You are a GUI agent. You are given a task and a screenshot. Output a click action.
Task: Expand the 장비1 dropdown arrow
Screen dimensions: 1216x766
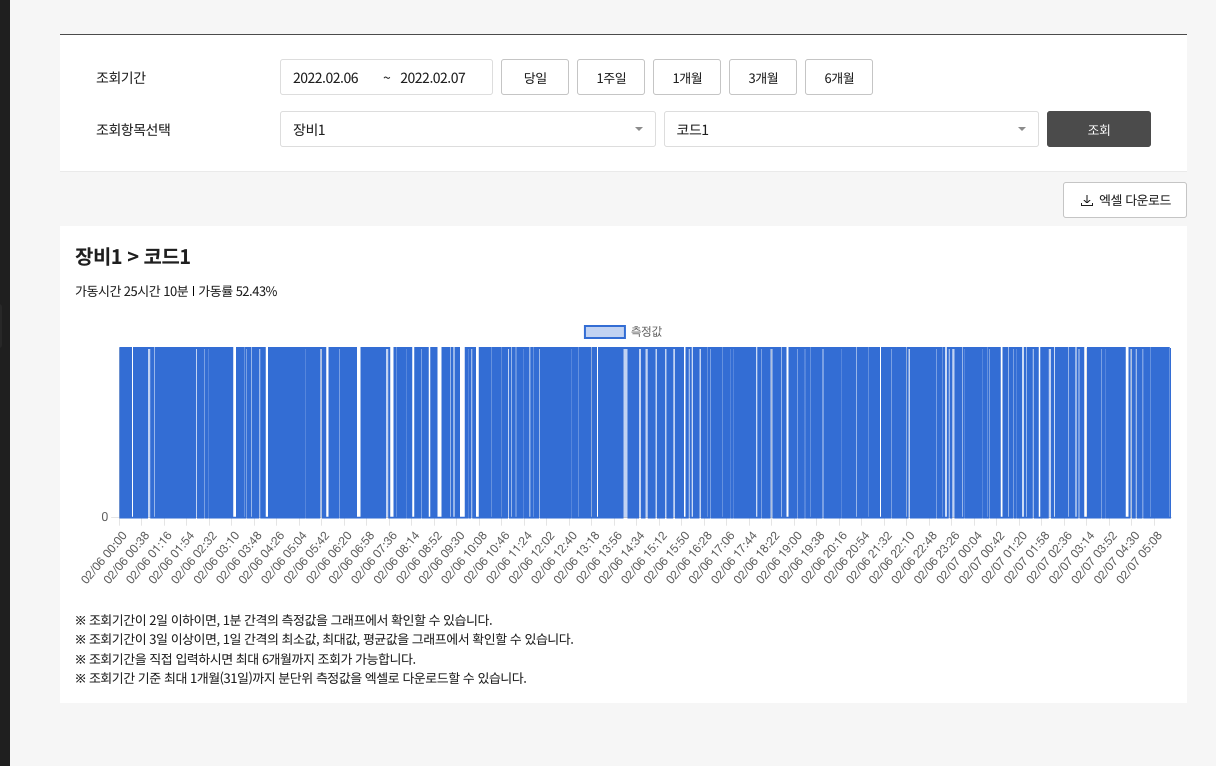[x=638, y=129]
